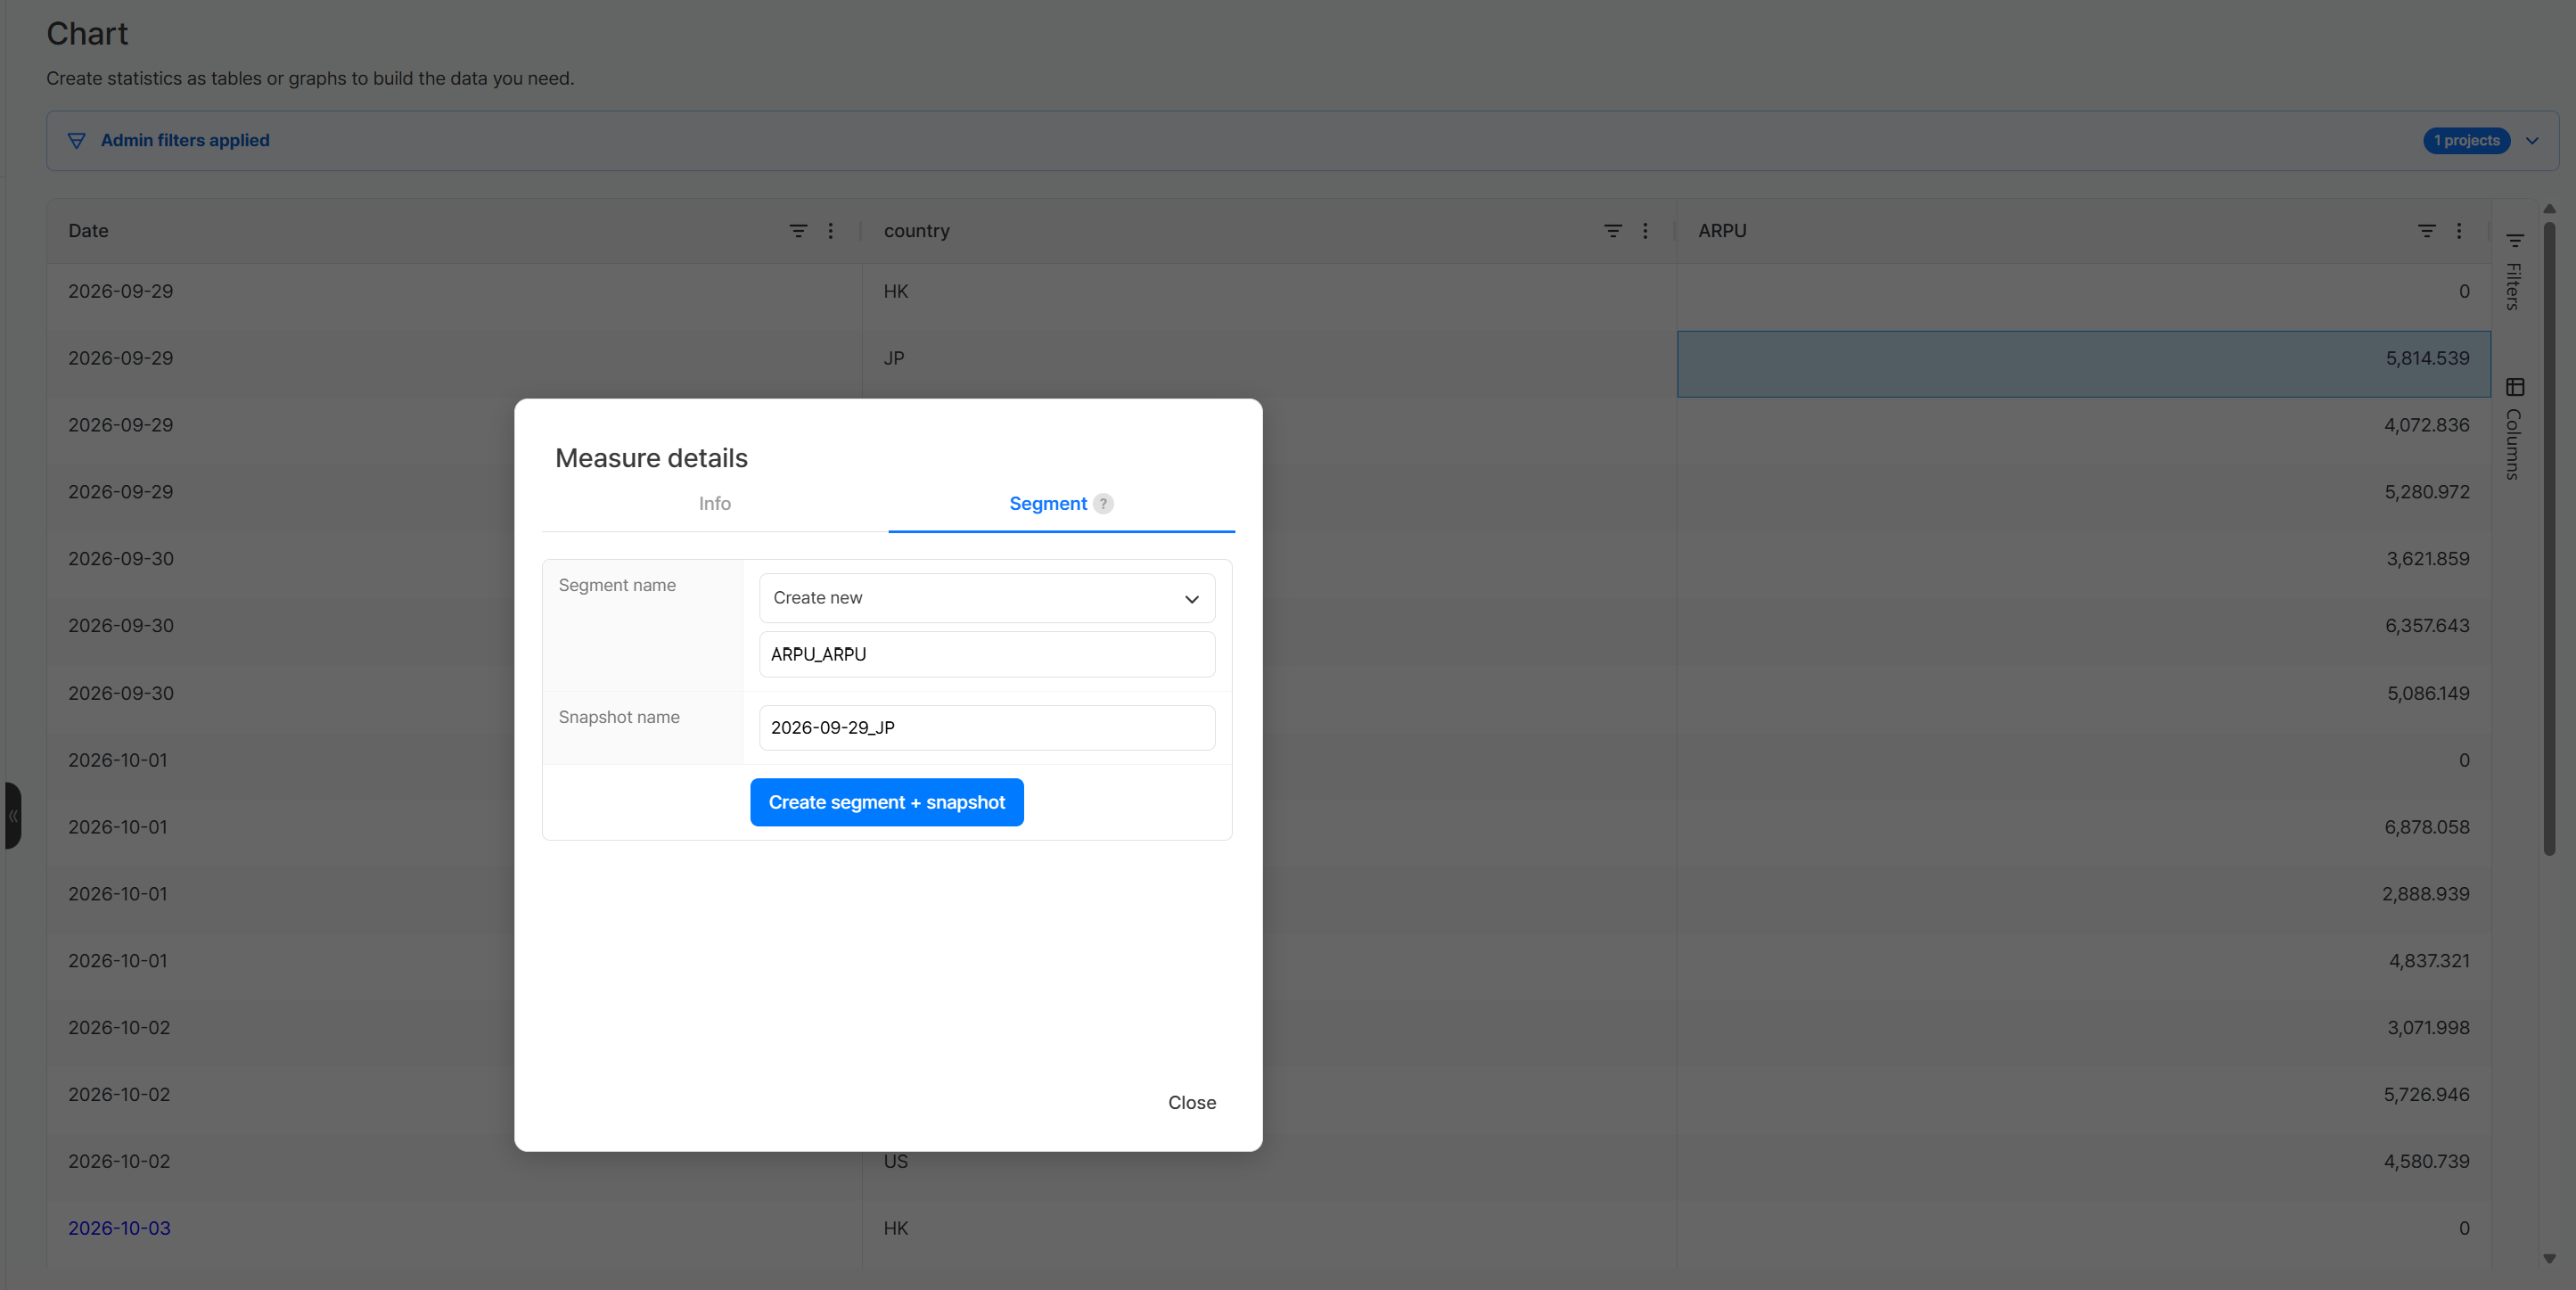The height and width of the screenshot is (1290, 2576).
Task: Click the 2,888.939 ARPU value
Action: (x=2426, y=894)
